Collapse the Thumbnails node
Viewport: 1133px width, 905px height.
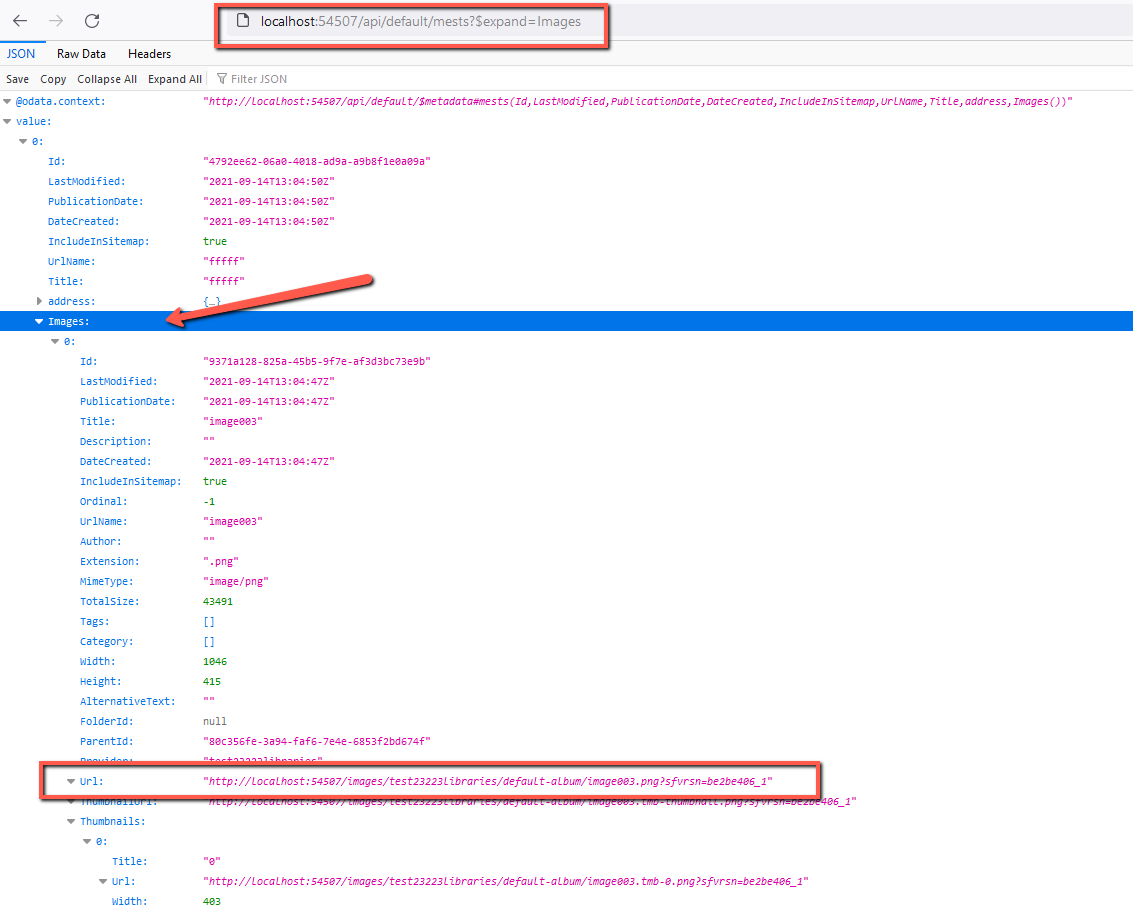click(71, 821)
